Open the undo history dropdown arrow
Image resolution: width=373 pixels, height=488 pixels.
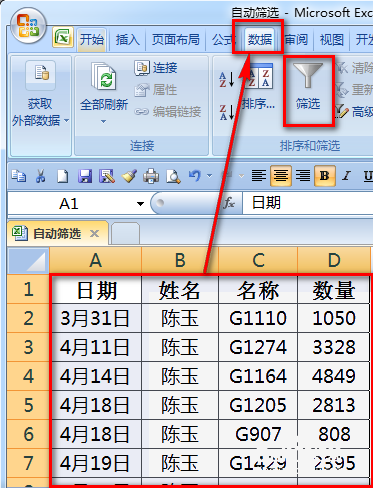(x=209, y=175)
